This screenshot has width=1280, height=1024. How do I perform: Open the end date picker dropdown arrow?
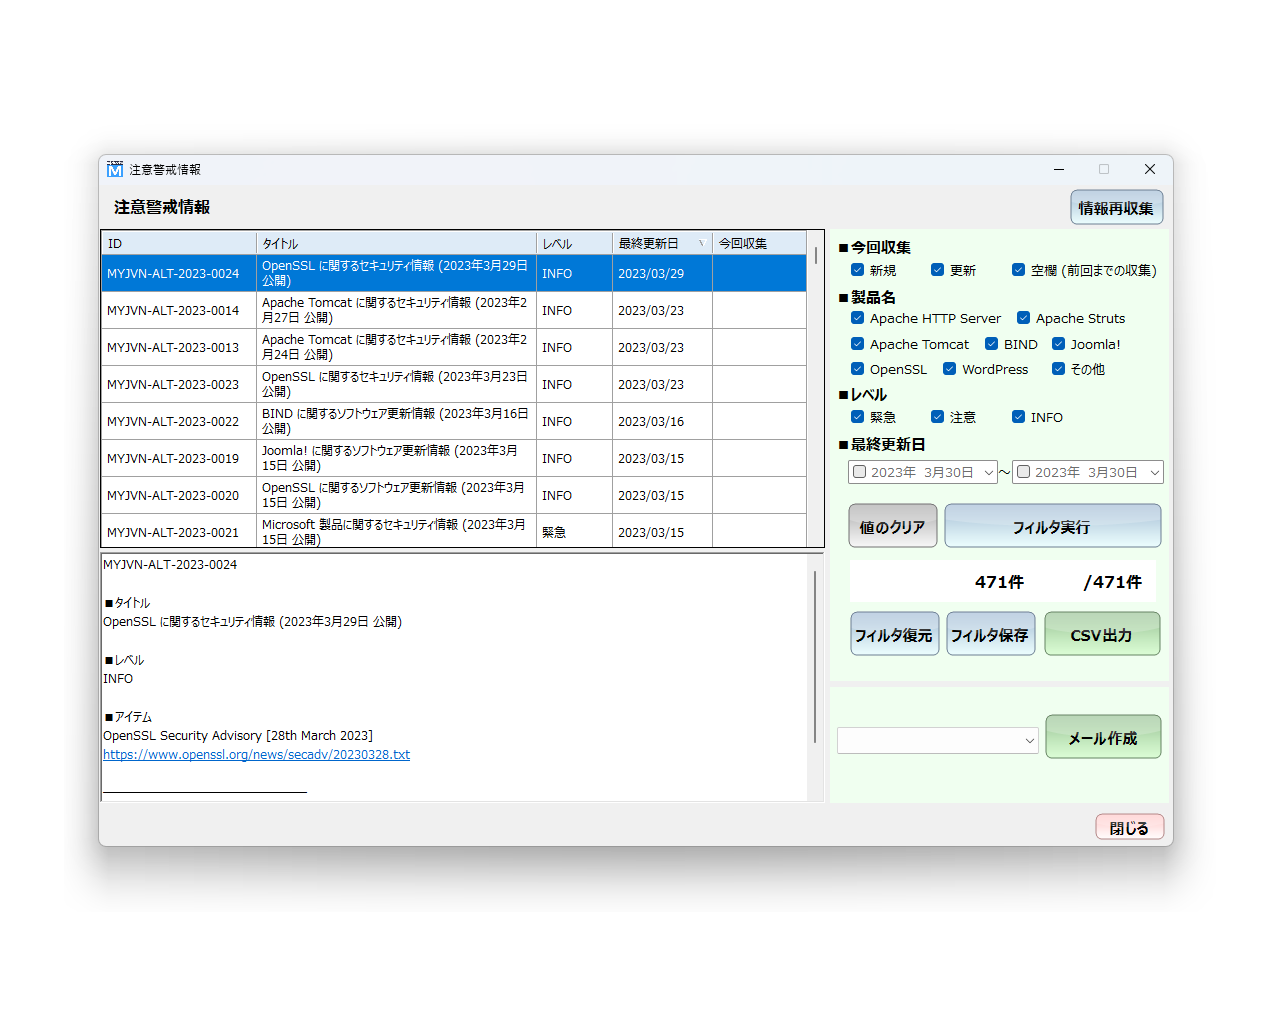click(x=1154, y=472)
